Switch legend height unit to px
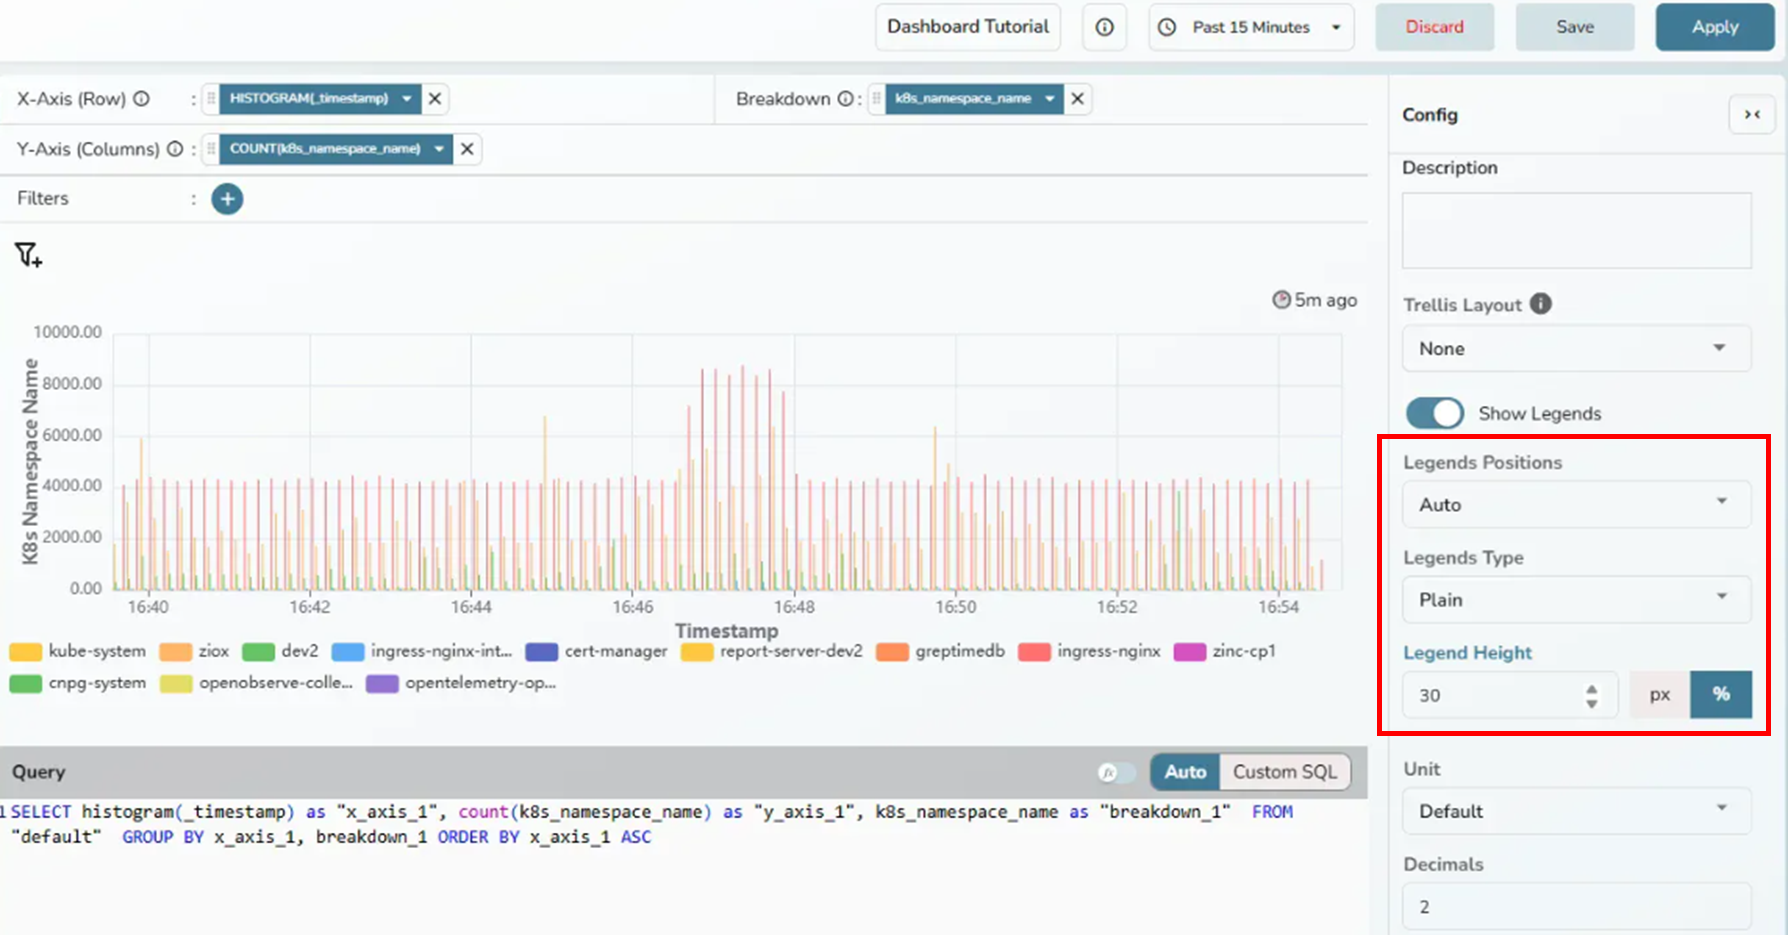 pos(1659,695)
